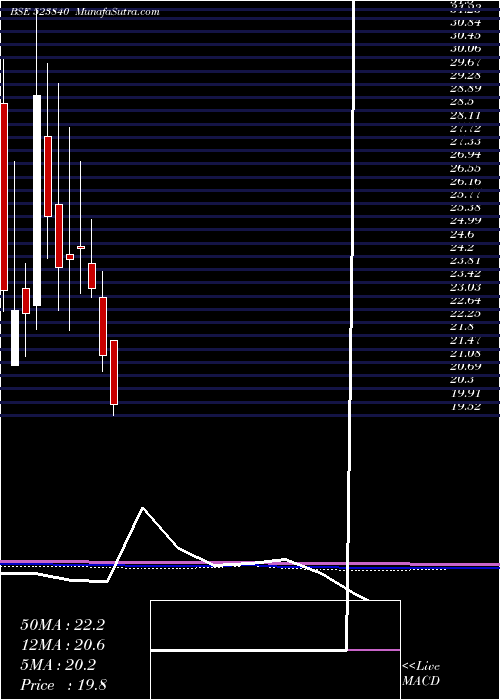Select the 12MA : 20.6 readout
The image size is (500, 700).
(x=62, y=645)
